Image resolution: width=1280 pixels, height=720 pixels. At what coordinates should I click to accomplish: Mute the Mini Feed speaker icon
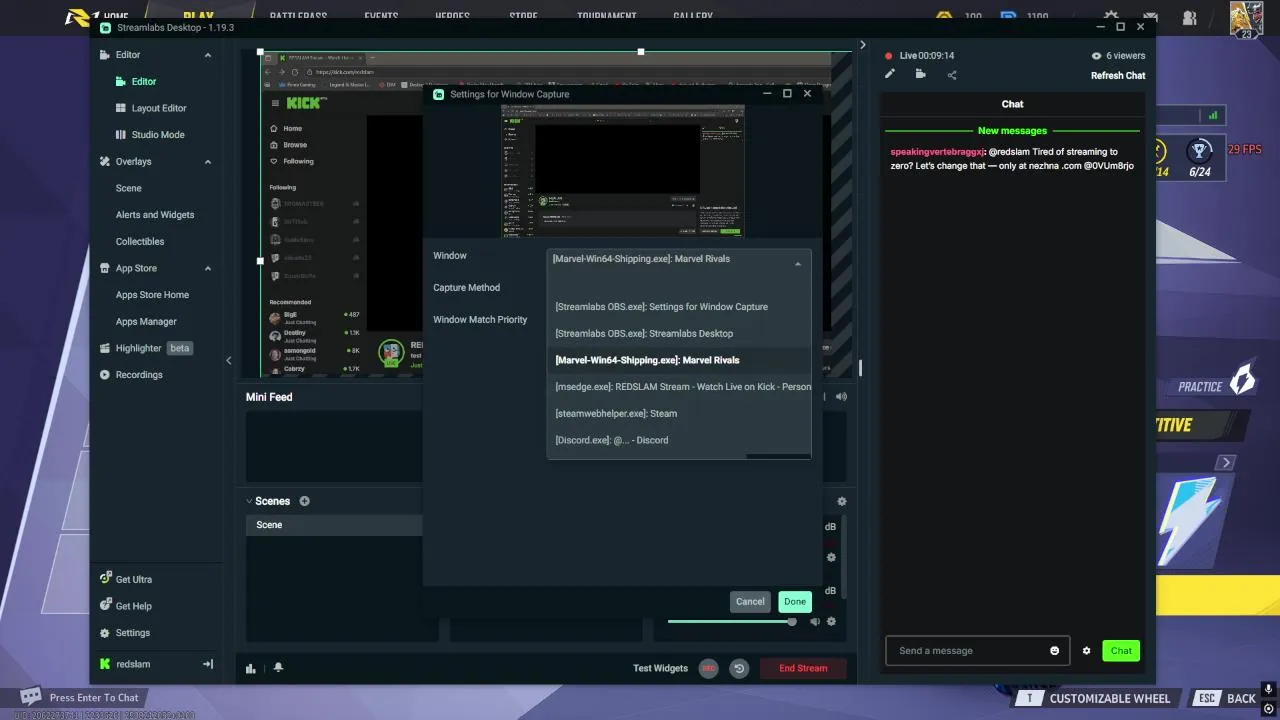[x=842, y=397]
